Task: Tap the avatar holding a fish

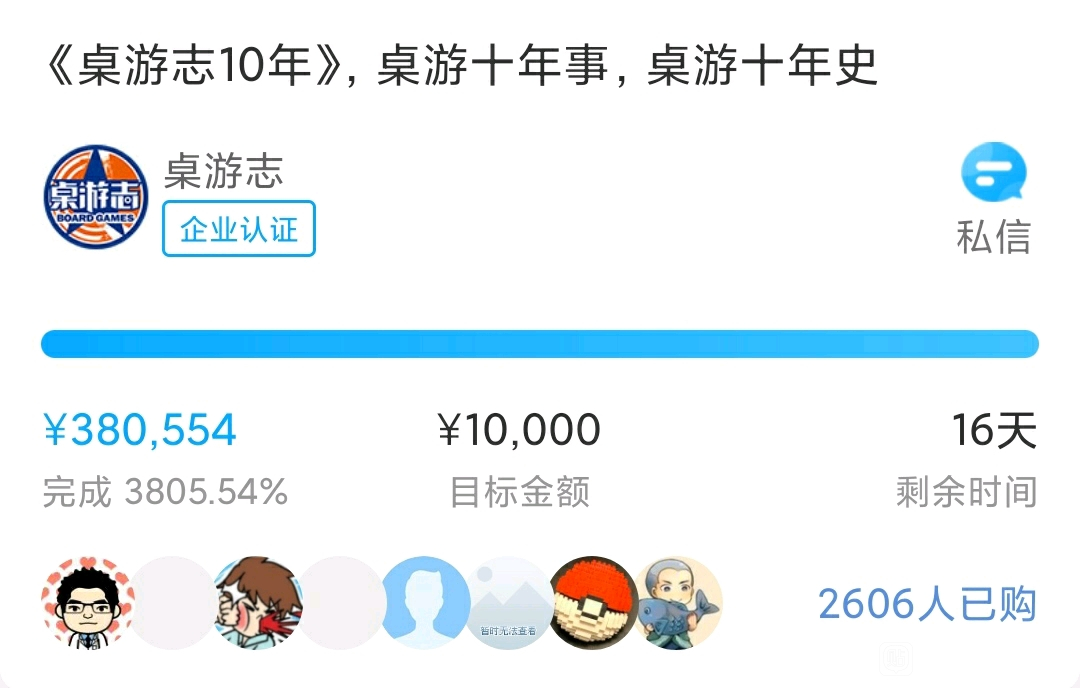Action: coord(678,603)
